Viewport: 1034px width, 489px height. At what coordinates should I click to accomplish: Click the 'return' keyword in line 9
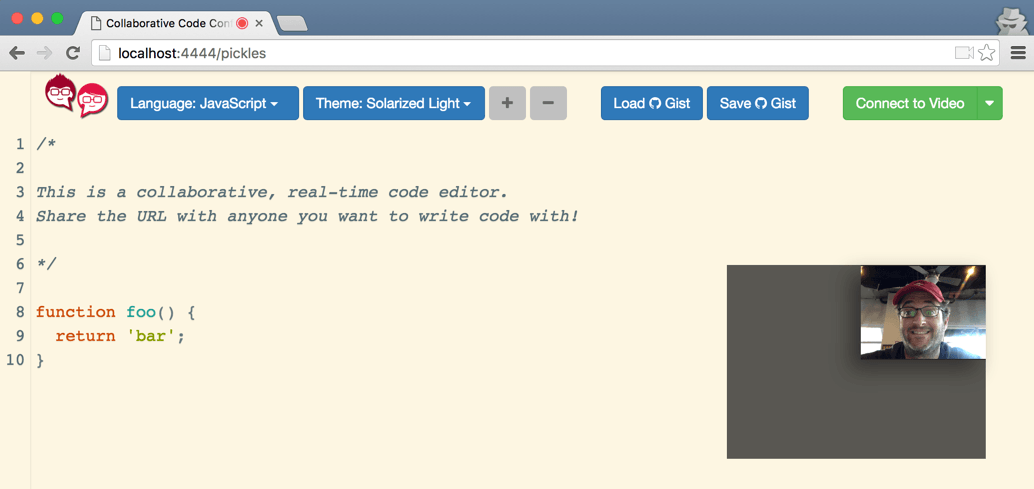(x=85, y=336)
